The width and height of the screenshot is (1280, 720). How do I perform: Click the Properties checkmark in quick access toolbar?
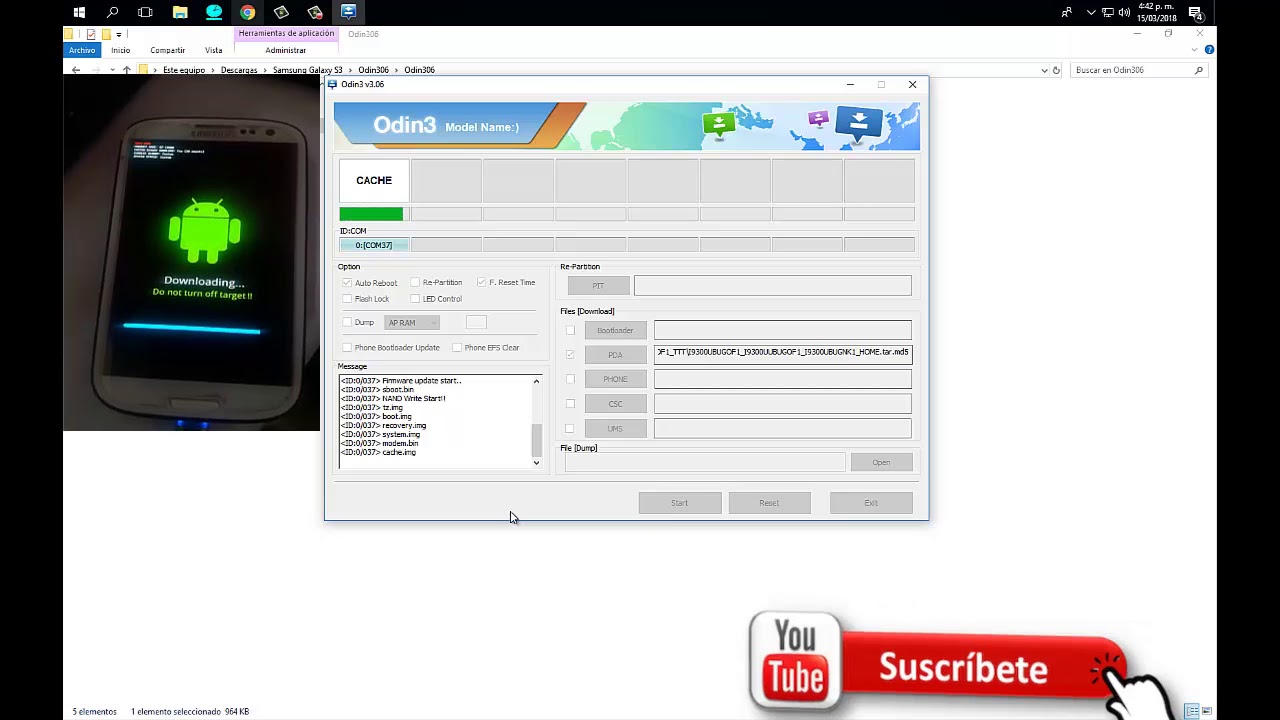[x=90, y=34]
